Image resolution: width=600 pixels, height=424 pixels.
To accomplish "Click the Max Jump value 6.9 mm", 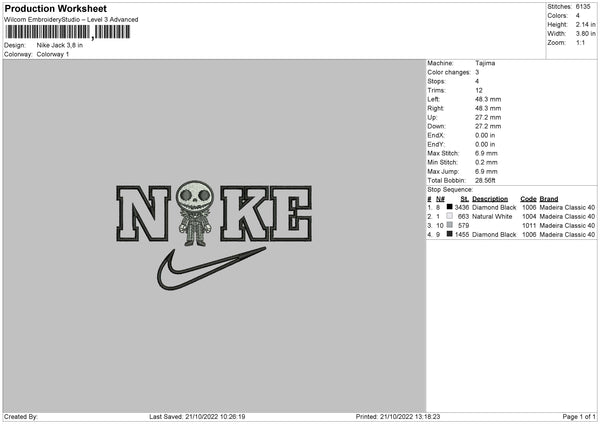I will click(x=486, y=171).
